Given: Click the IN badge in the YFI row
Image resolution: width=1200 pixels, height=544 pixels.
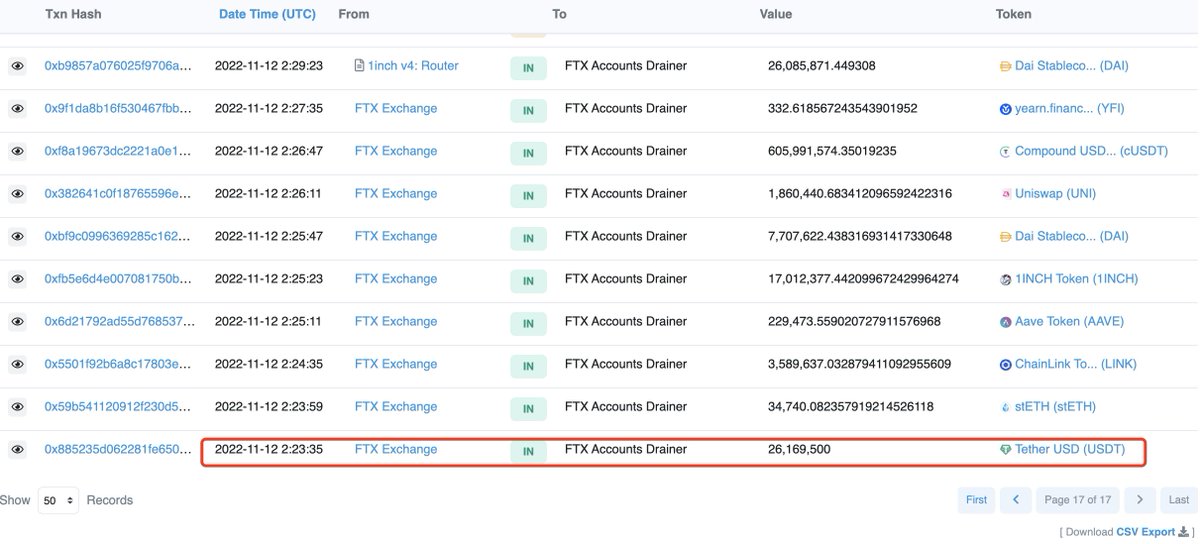Looking at the screenshot, I should click(528, 110).
